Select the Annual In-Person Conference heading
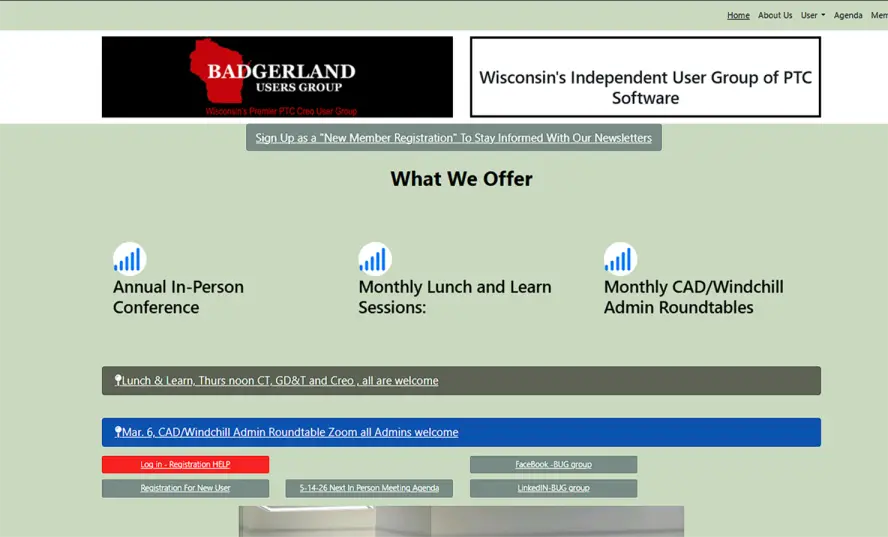The image size is (888, 537). click(x=178, y=297)
